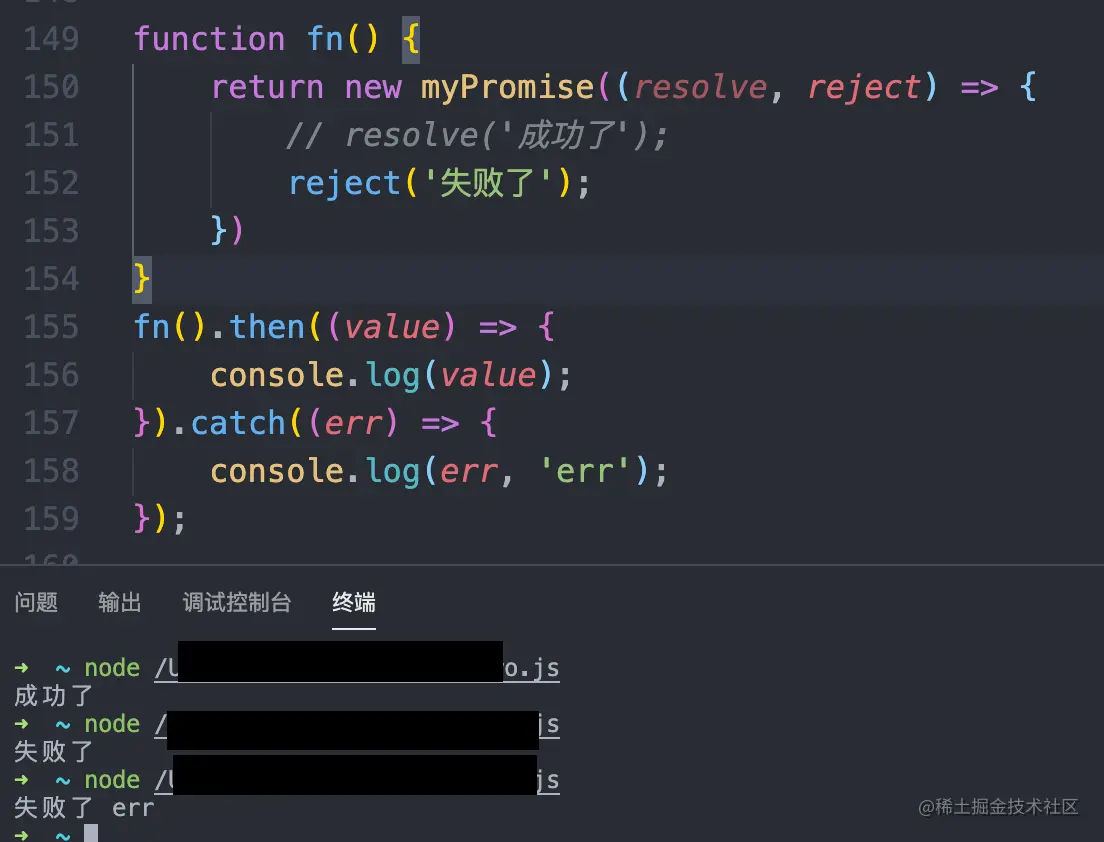The image size is (1104, 842).
Task: Click line number 154 in gutter
Action: point(51,279)
